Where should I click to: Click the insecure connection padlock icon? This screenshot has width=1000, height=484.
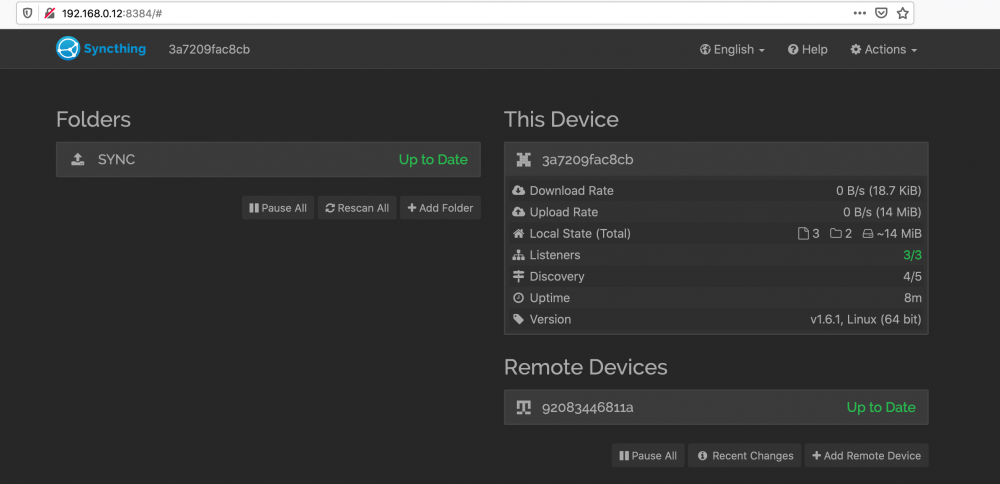tap(49, 13)
